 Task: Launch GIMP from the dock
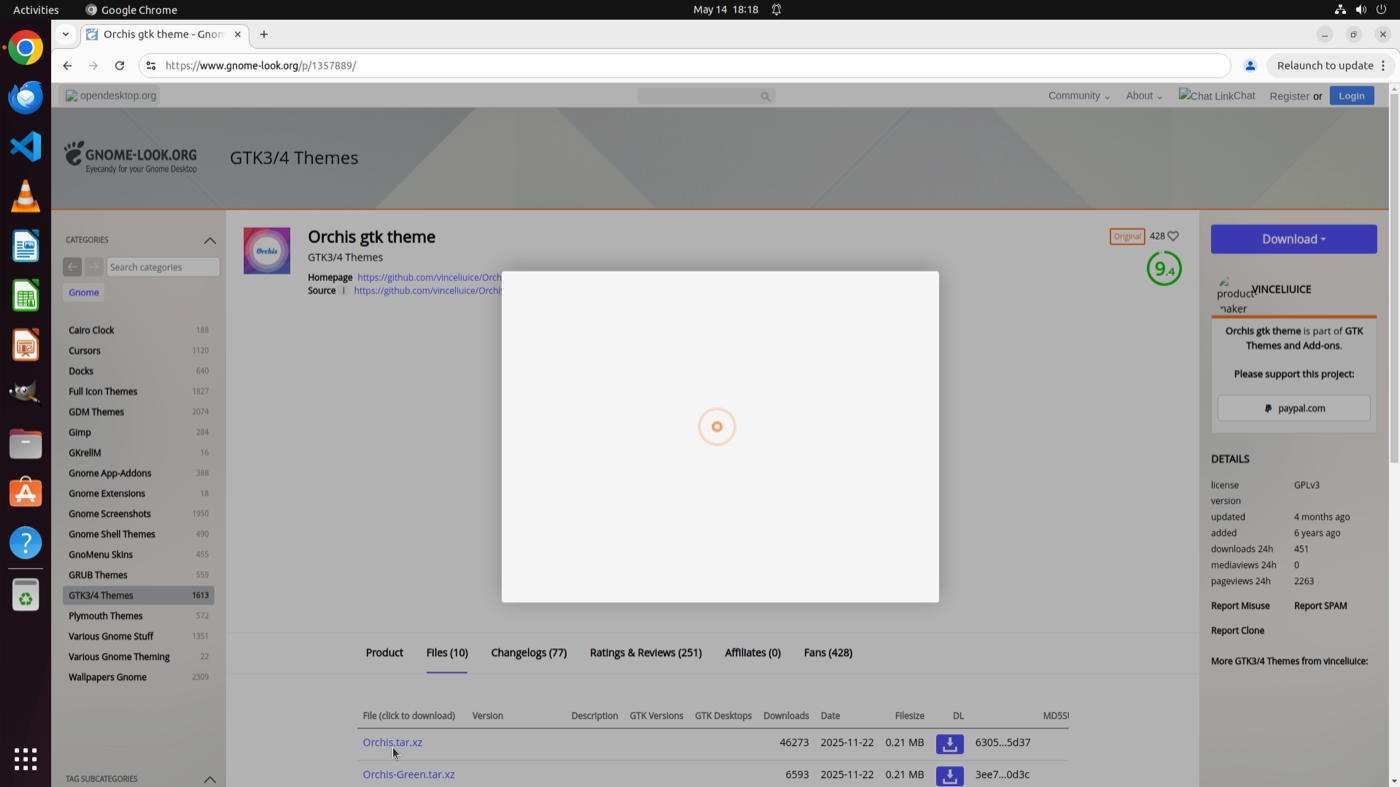(25, 394)
